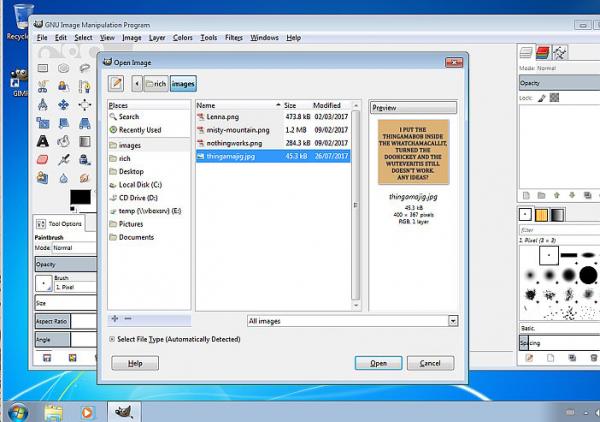600x422 pixels.
Task: Click GIMP icon in Windows taskbar
Action: tap(124, 412)
